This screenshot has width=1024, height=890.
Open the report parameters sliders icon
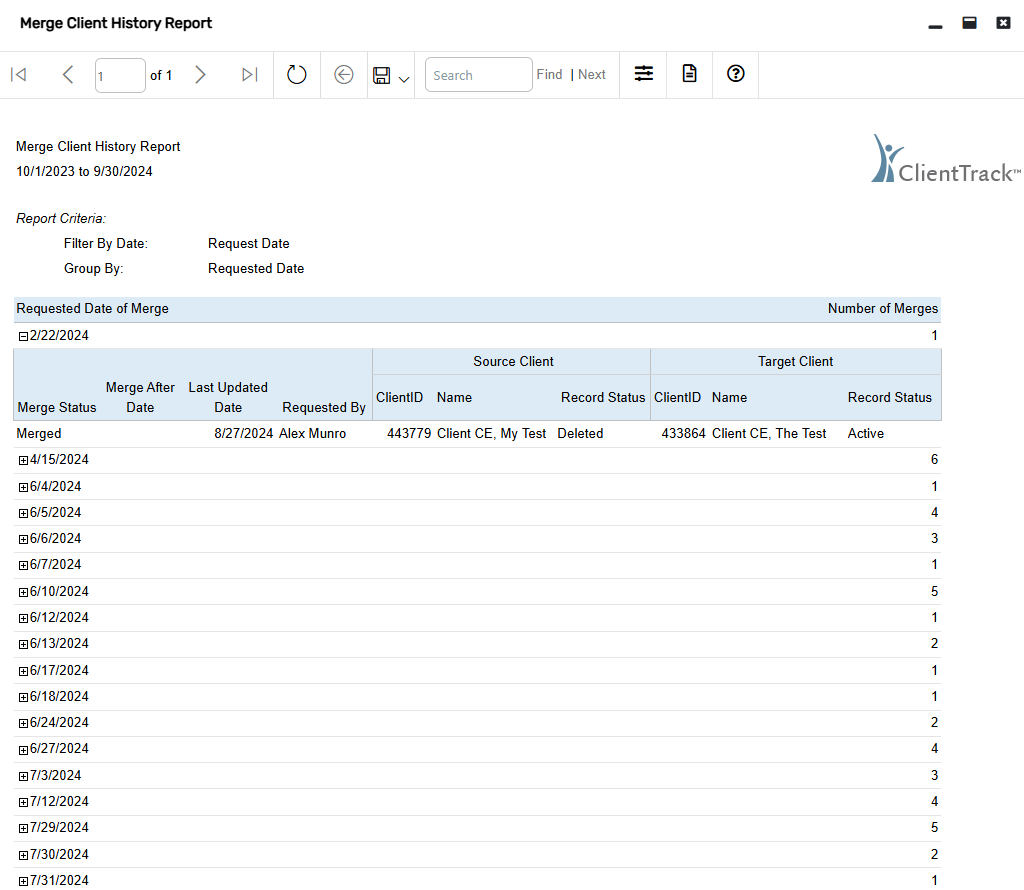pos(643,74)
